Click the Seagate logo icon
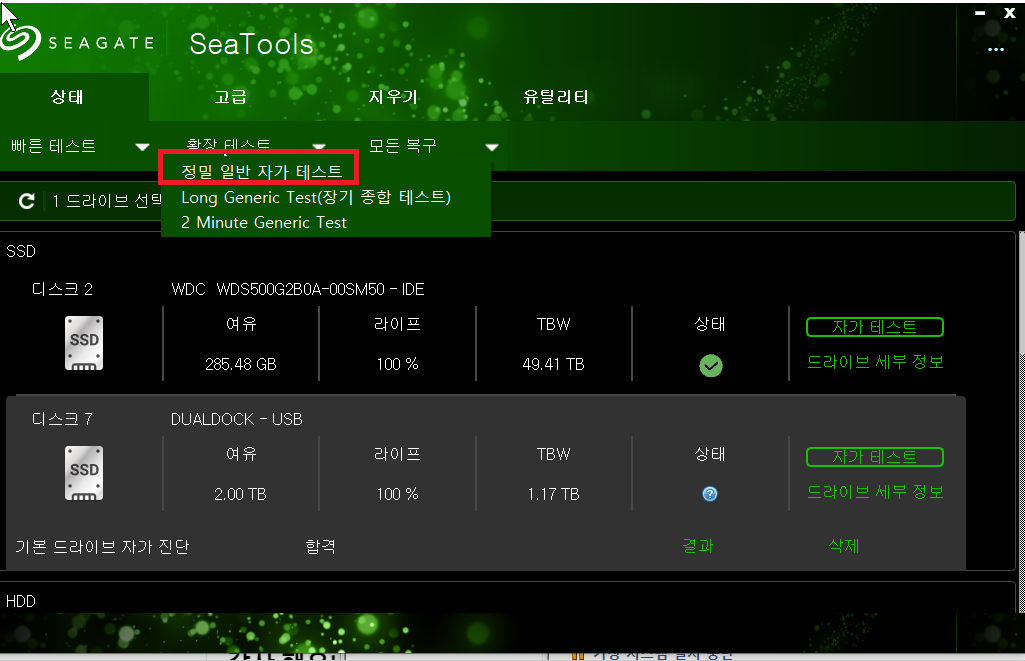This screenshot has height=661, width=1025. point(20,43)
